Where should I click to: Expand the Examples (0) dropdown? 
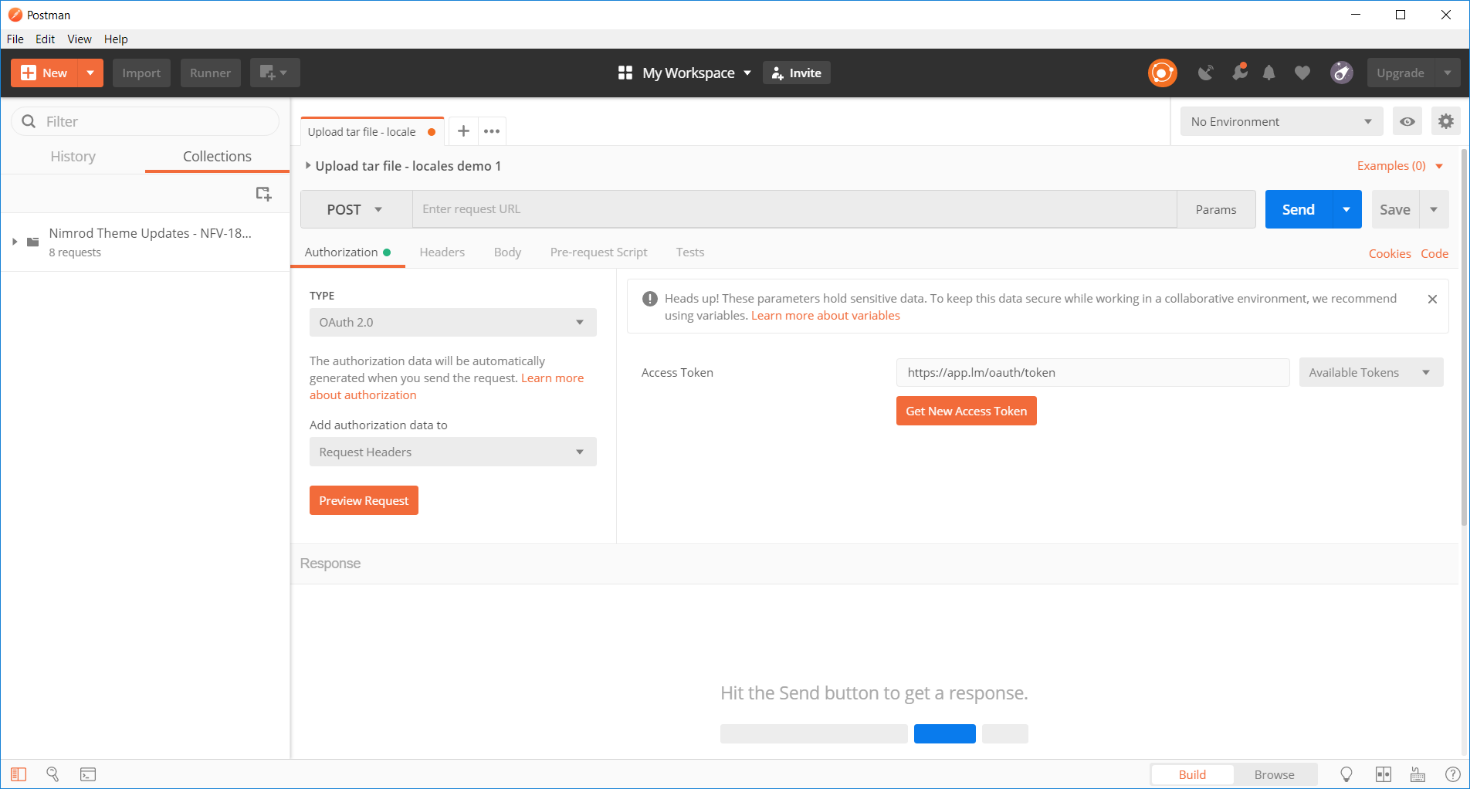[x=1400, y=166]
